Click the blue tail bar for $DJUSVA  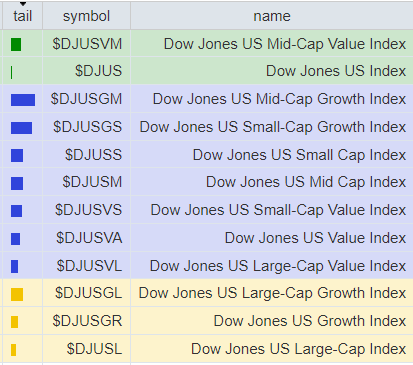tap(15, 239)
